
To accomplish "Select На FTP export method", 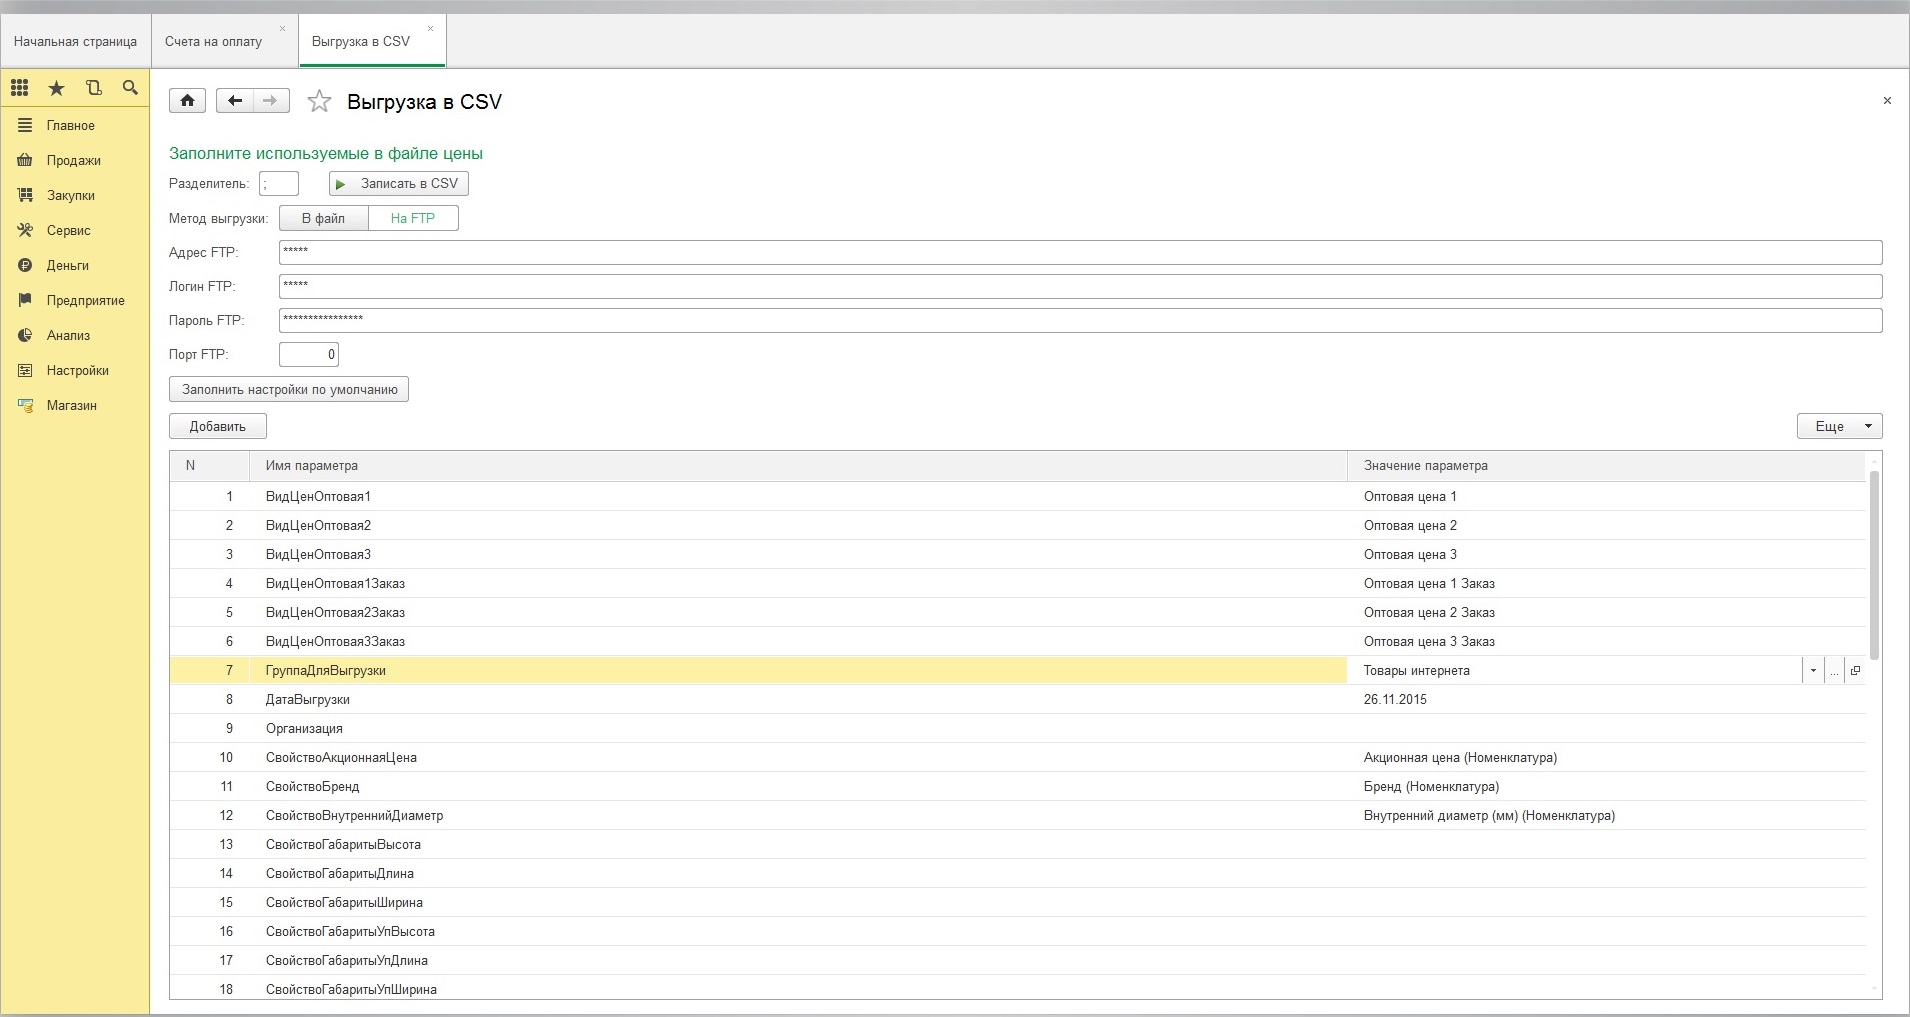I will pyautogui.click(x=413, y=218).
